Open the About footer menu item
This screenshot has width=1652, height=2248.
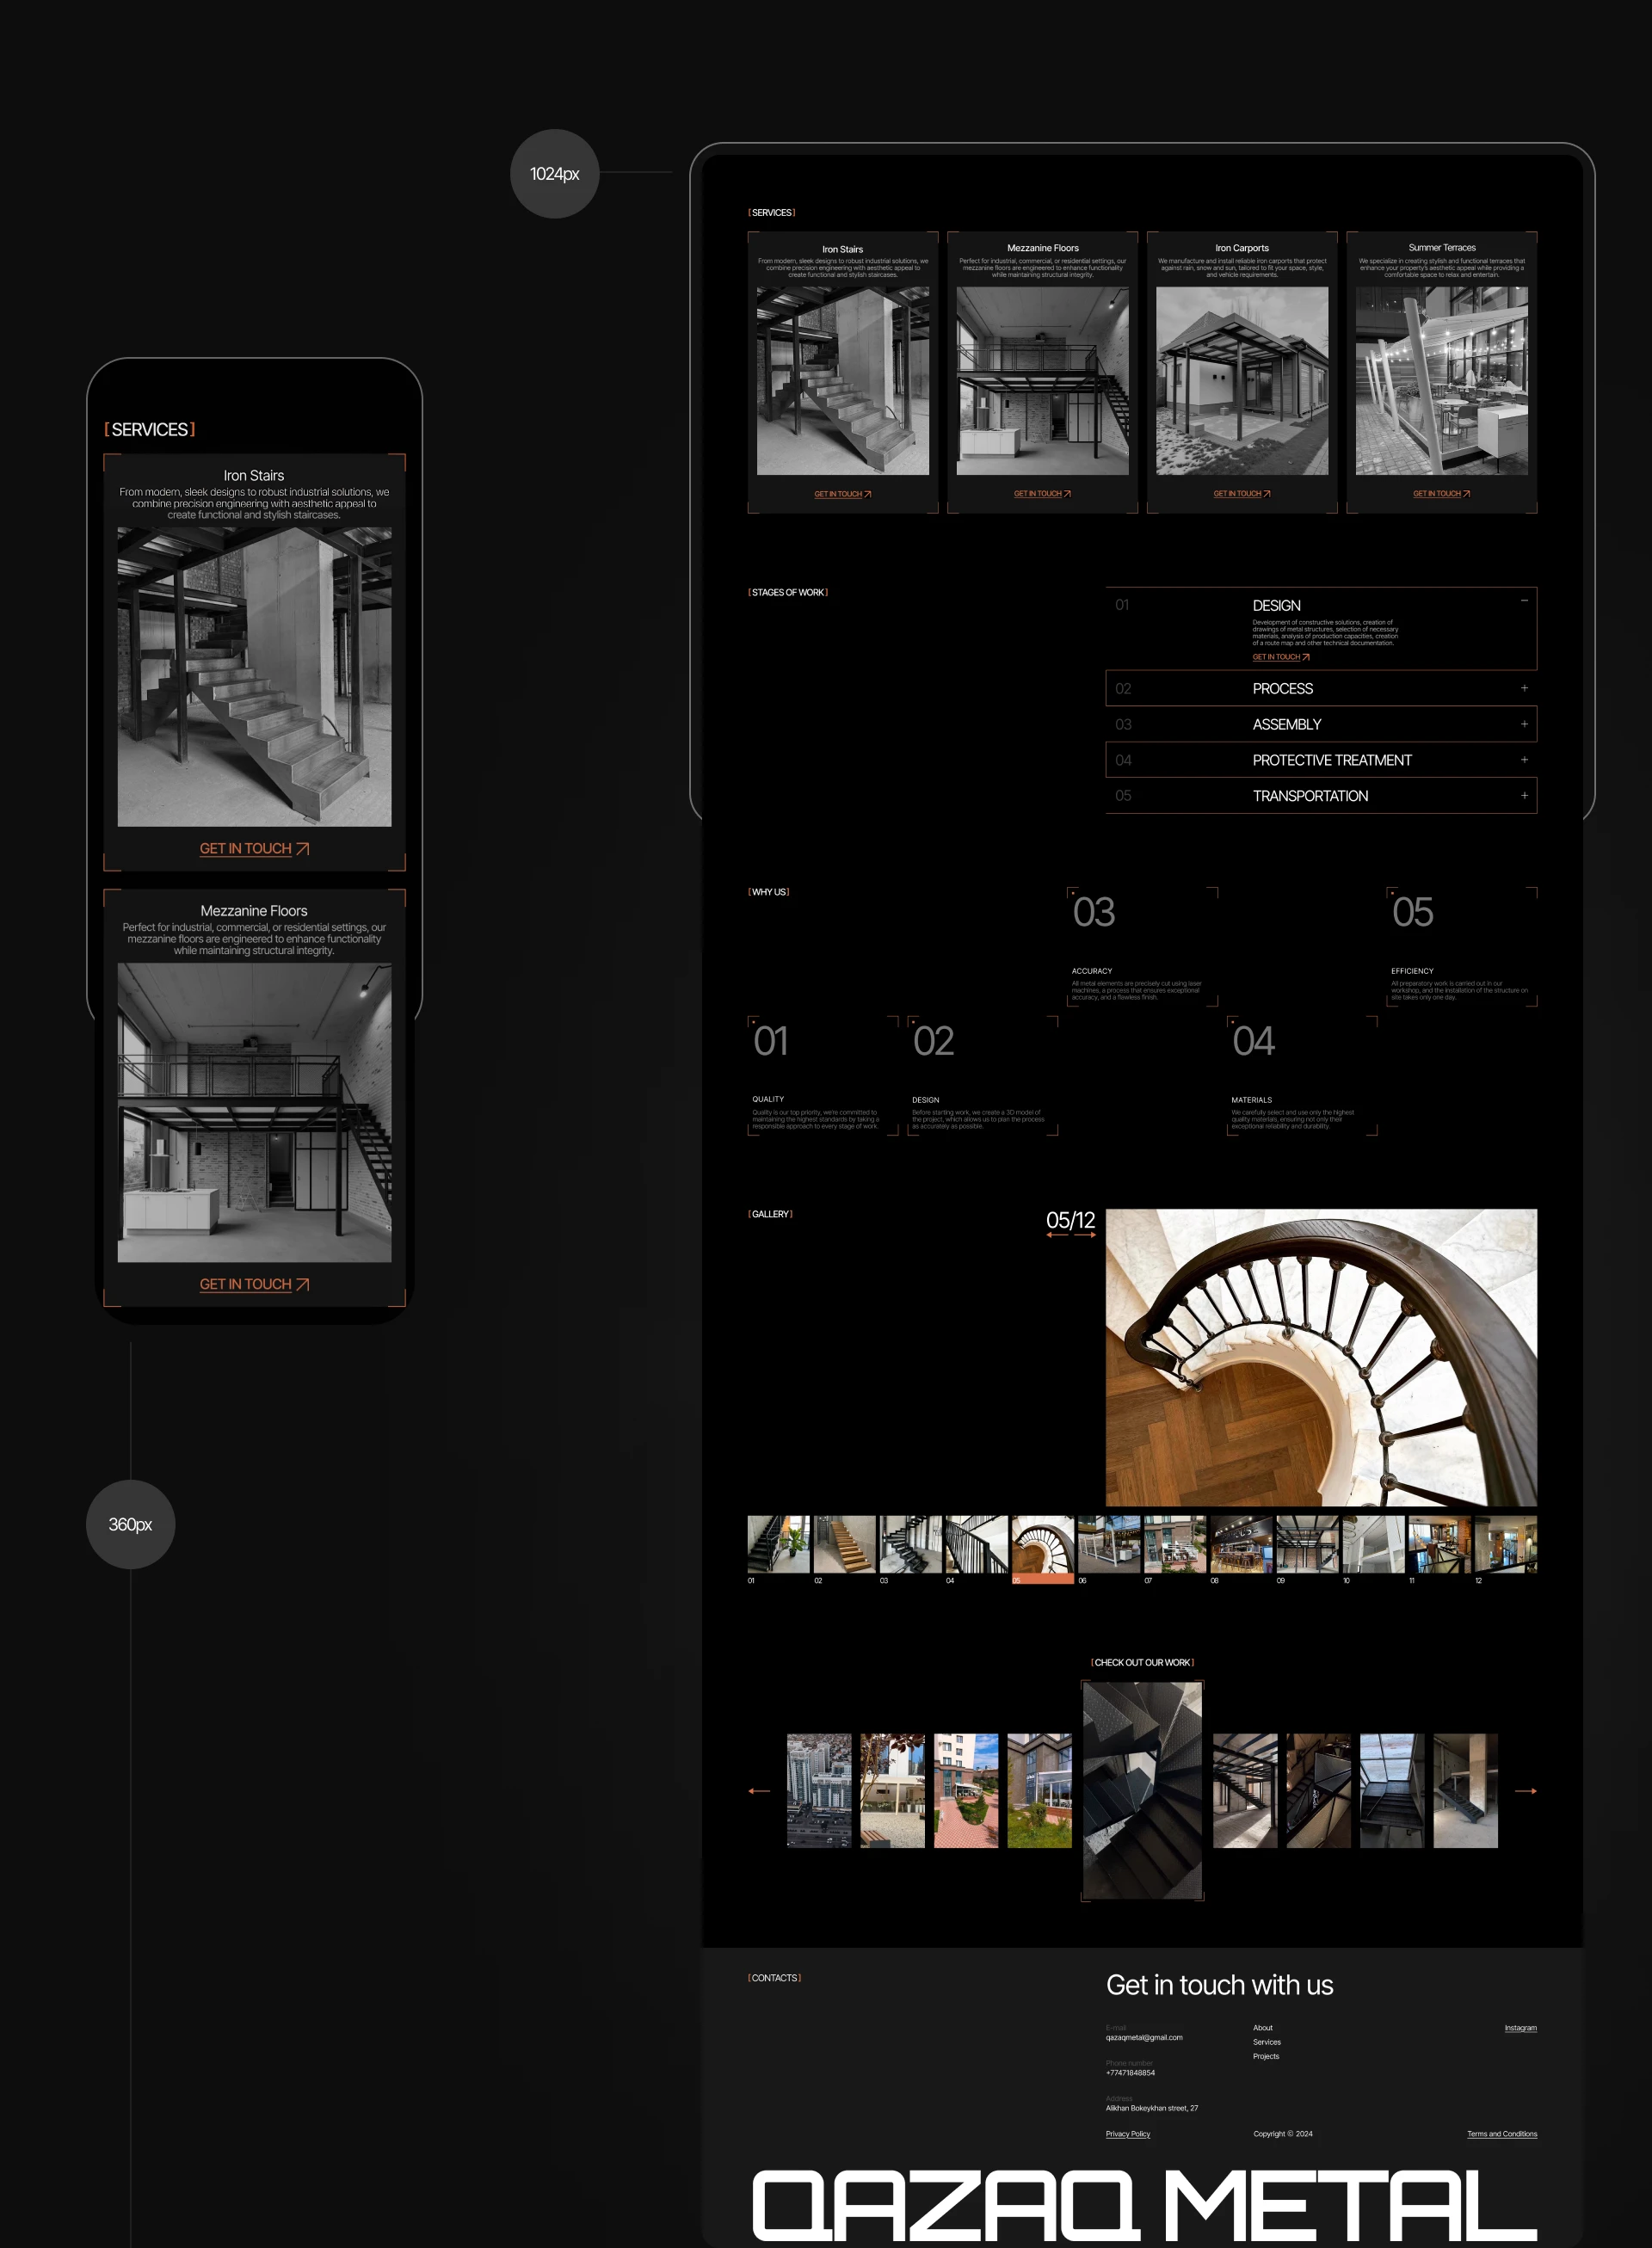click(x=1262, y=2028)
